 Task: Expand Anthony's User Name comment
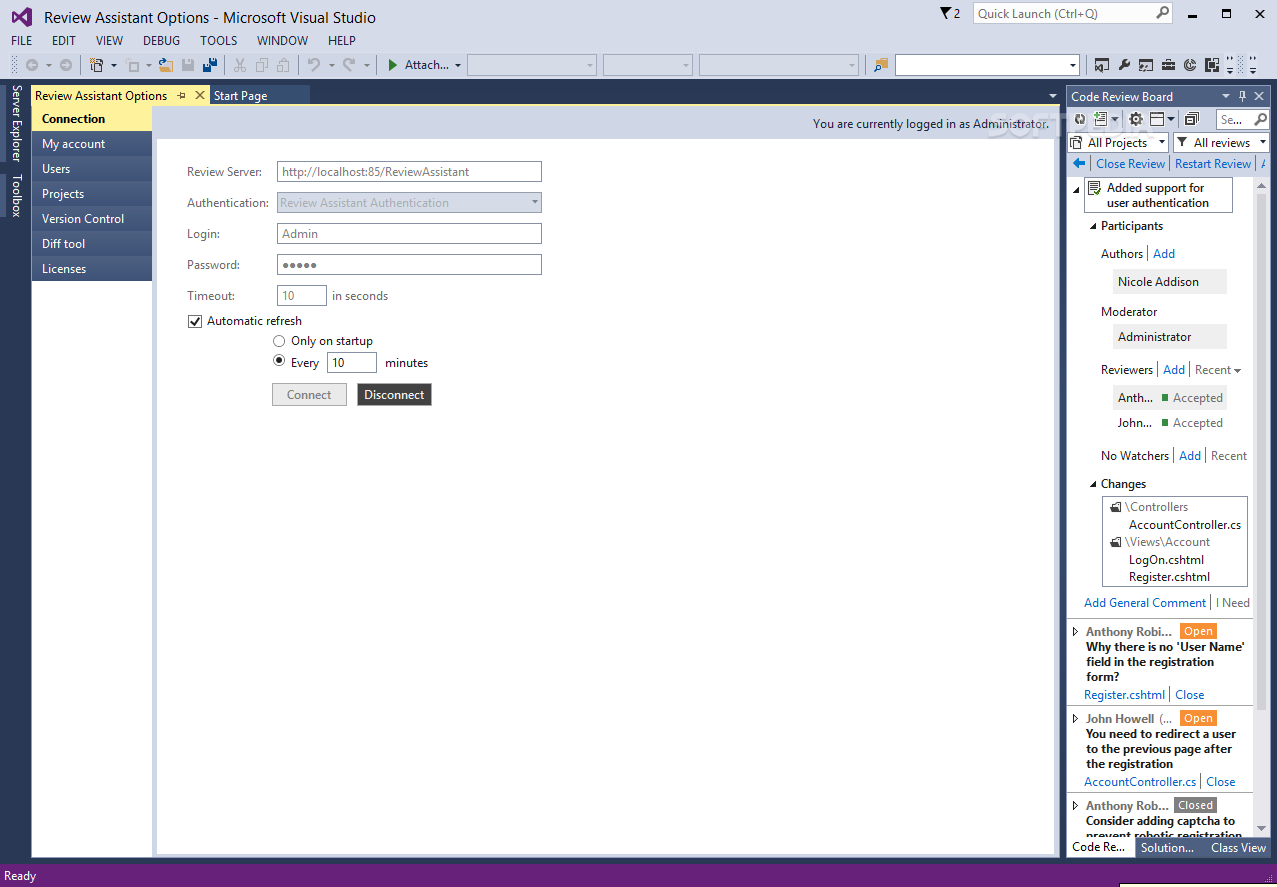tap(1076, 632)
